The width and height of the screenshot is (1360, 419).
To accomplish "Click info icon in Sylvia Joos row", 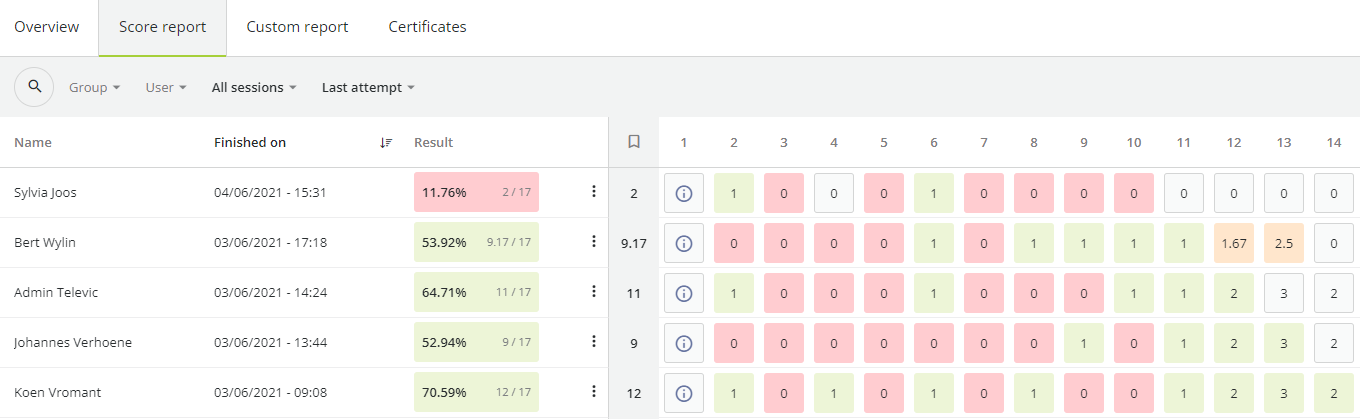I will pos(684,193).
